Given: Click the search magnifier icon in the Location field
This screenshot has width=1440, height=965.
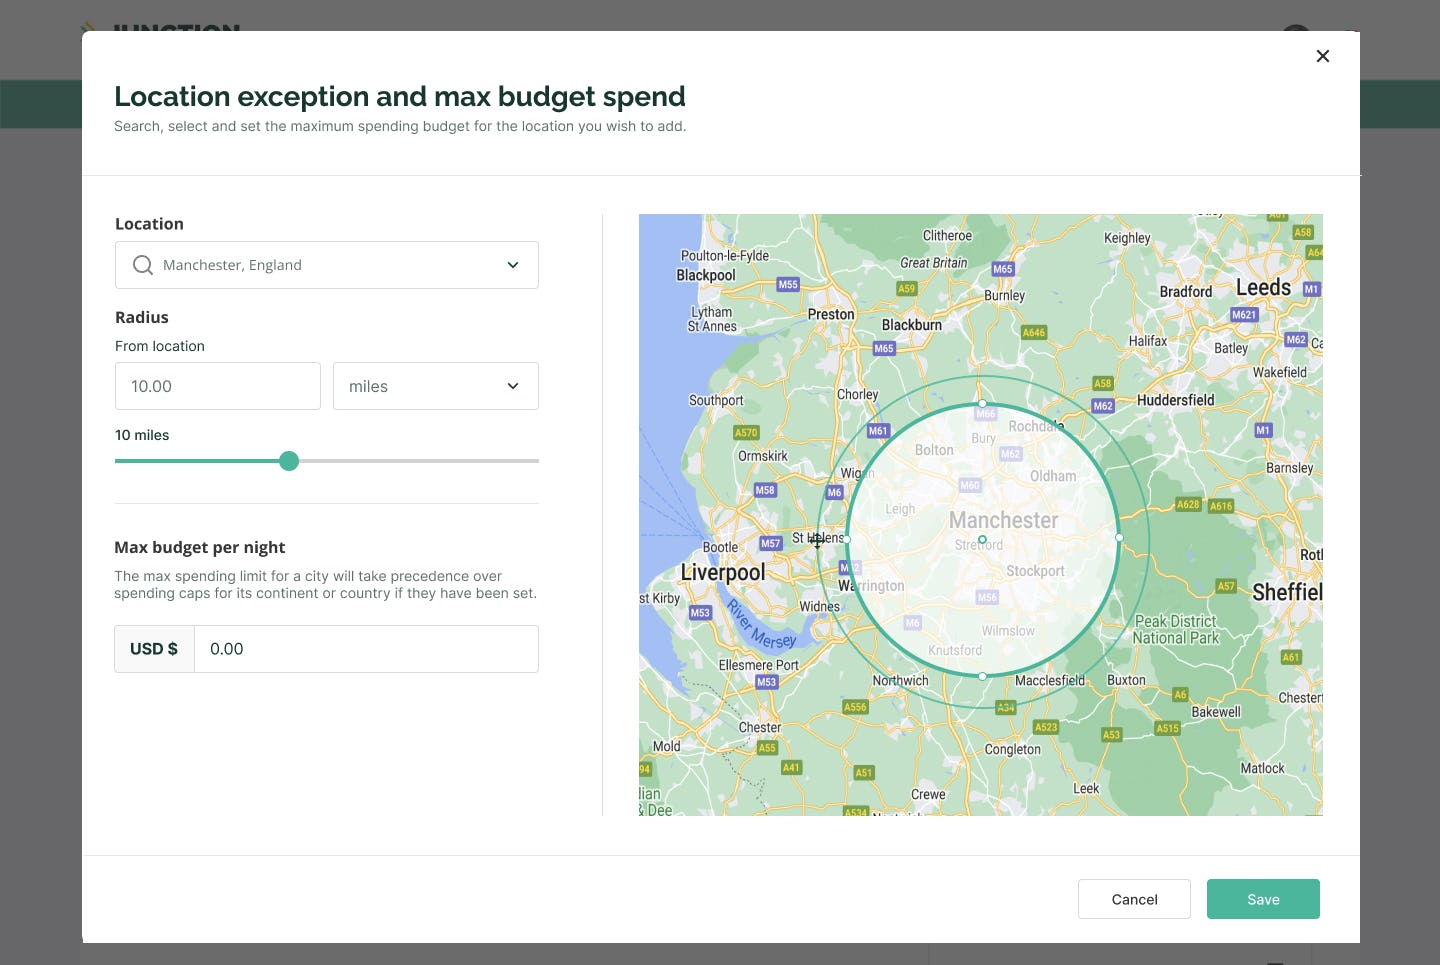Looking at the screenshot, I should (142, 264).
